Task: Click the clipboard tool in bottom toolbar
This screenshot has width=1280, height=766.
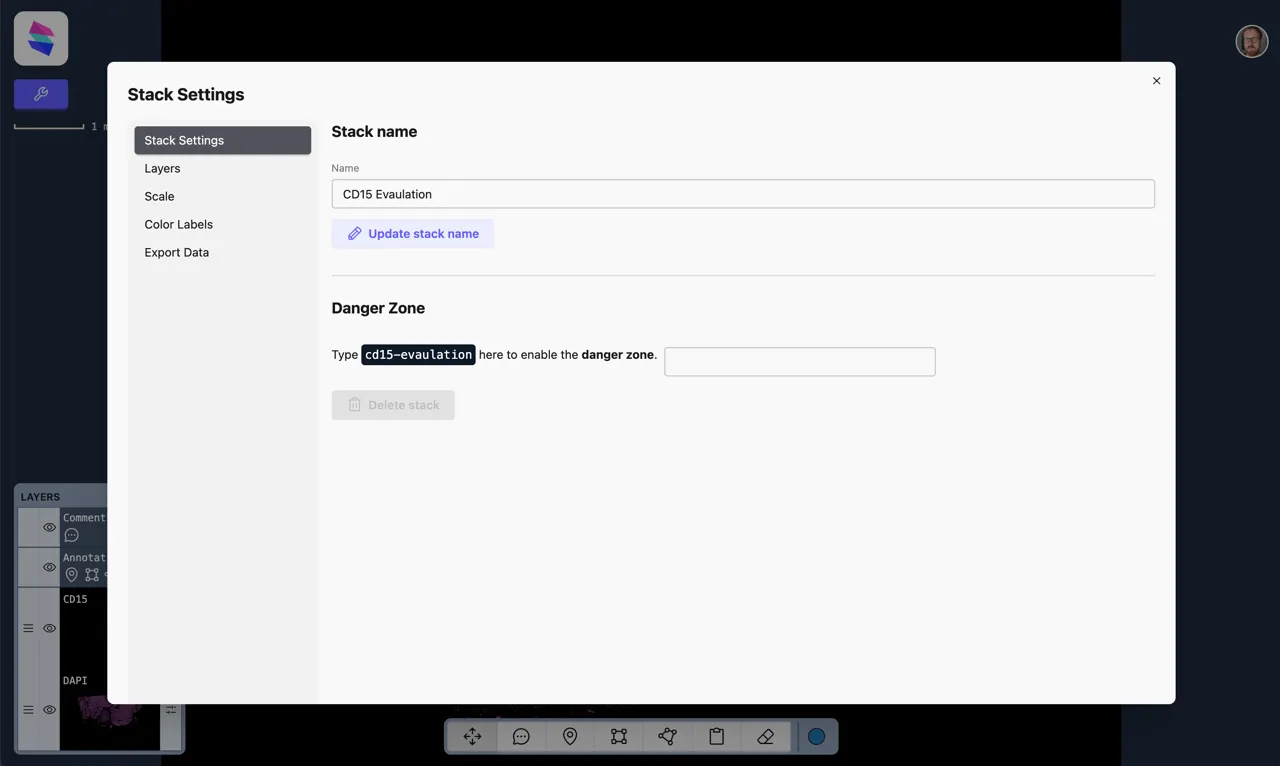Action: pyautogui.click(x=717, y=737)
